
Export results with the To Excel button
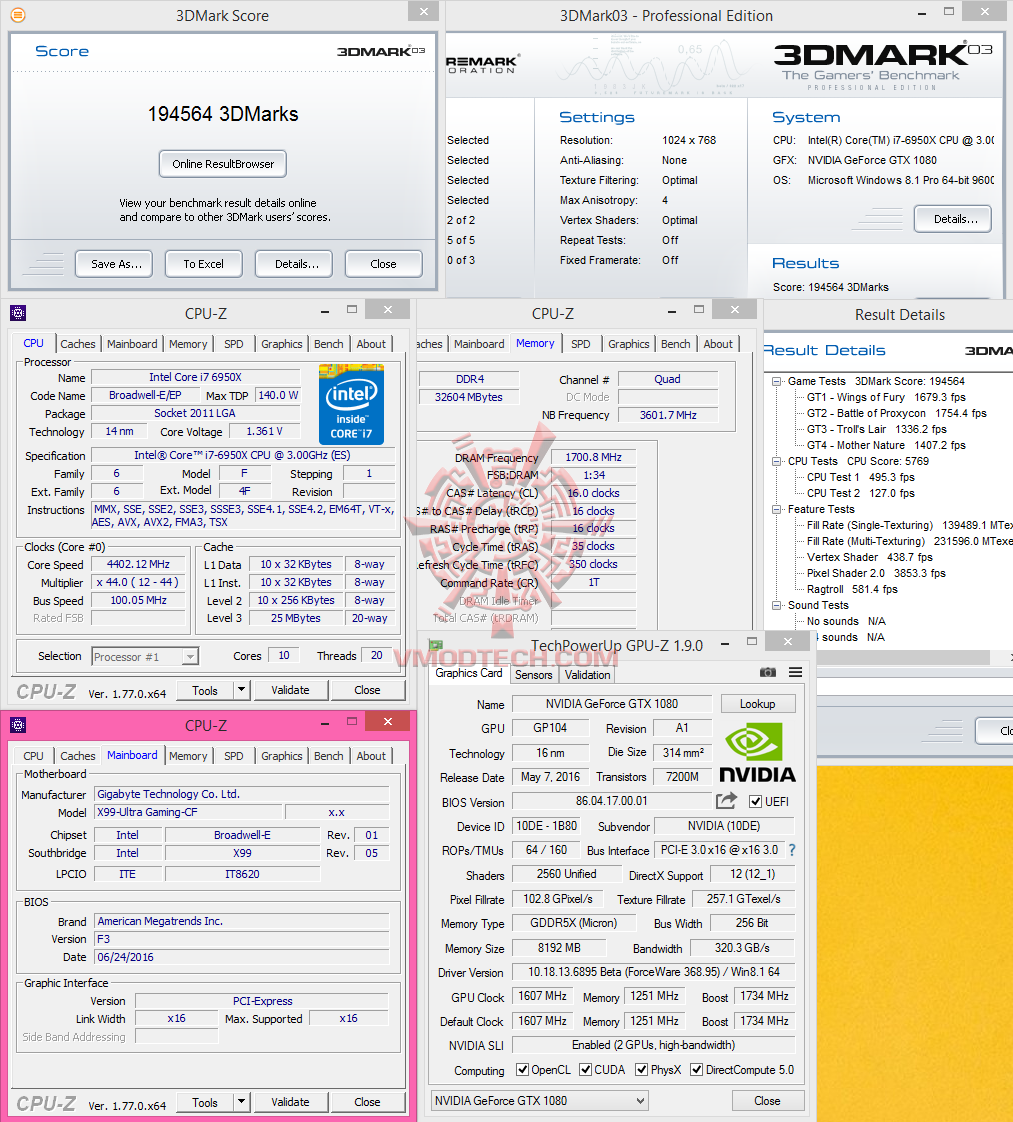coord(203,264)
